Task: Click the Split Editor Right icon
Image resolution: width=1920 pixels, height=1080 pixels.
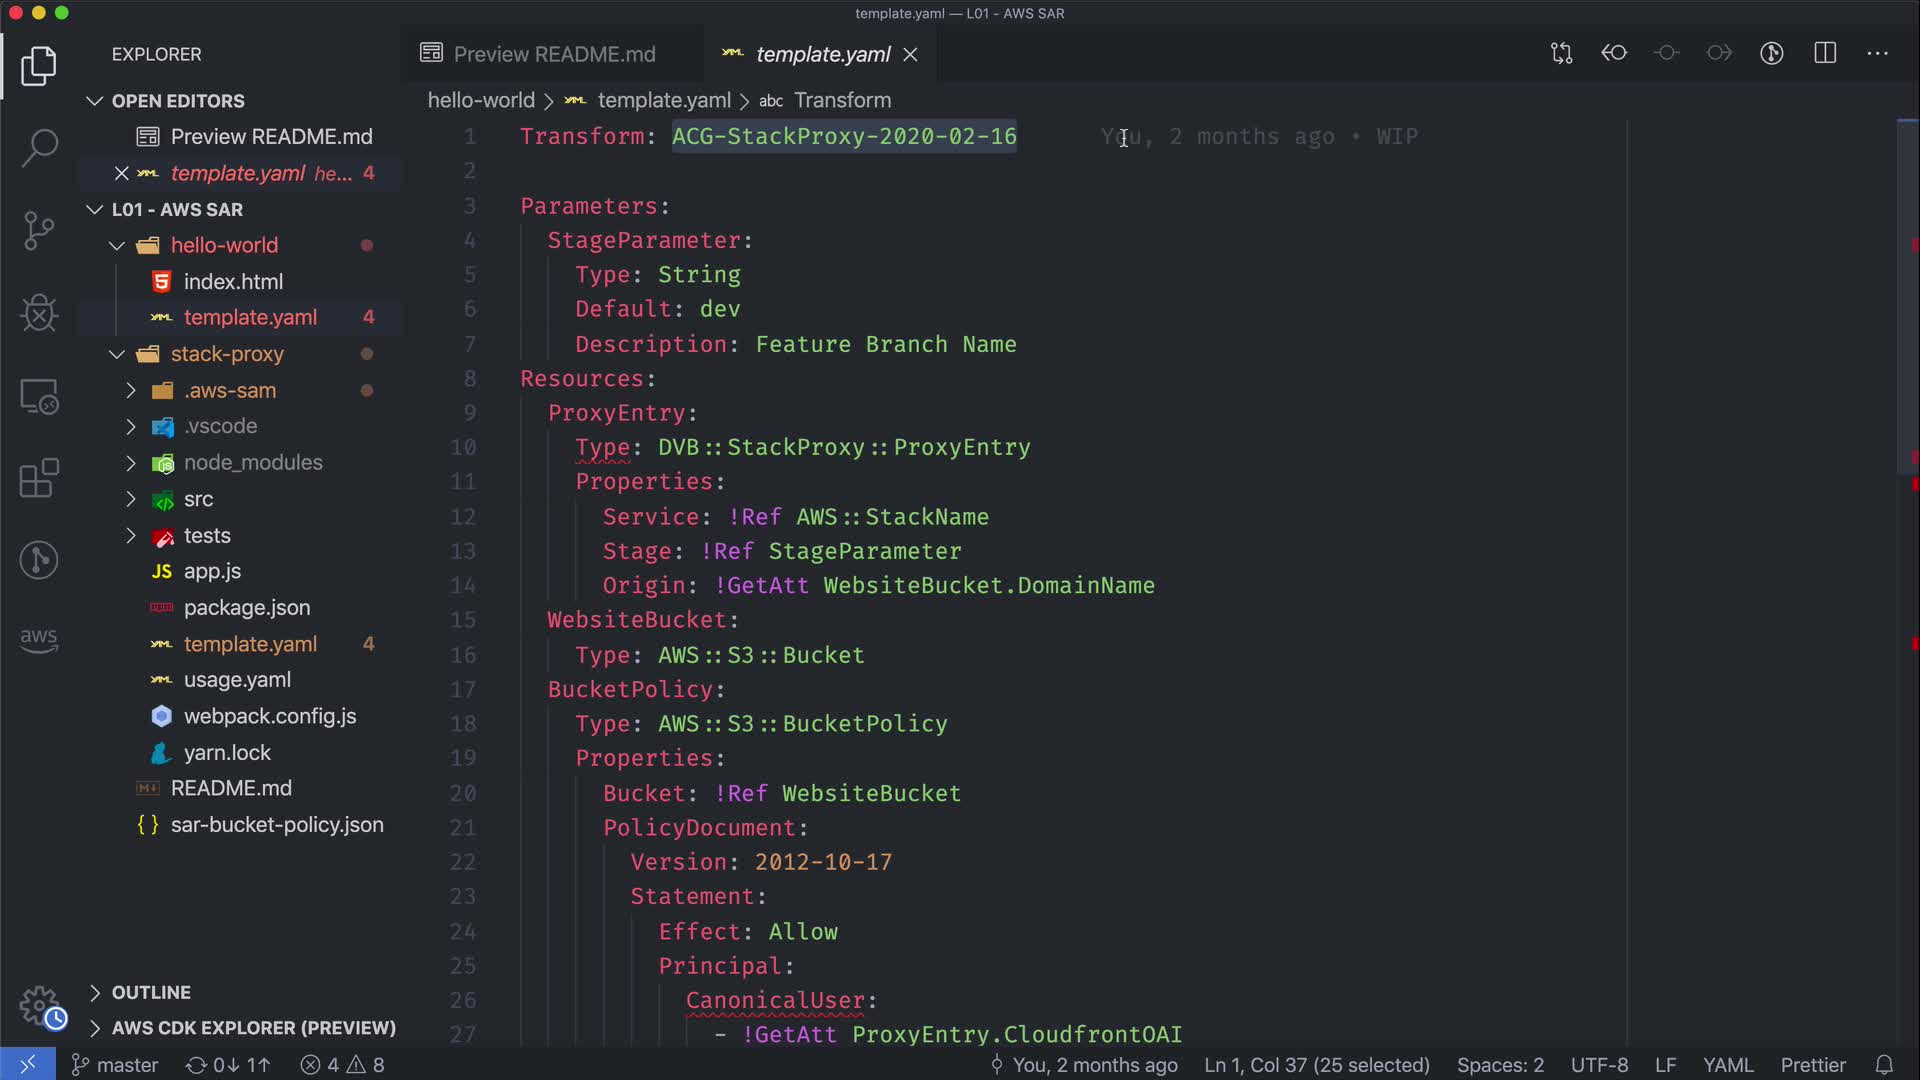Action: tap(1825, 53)
